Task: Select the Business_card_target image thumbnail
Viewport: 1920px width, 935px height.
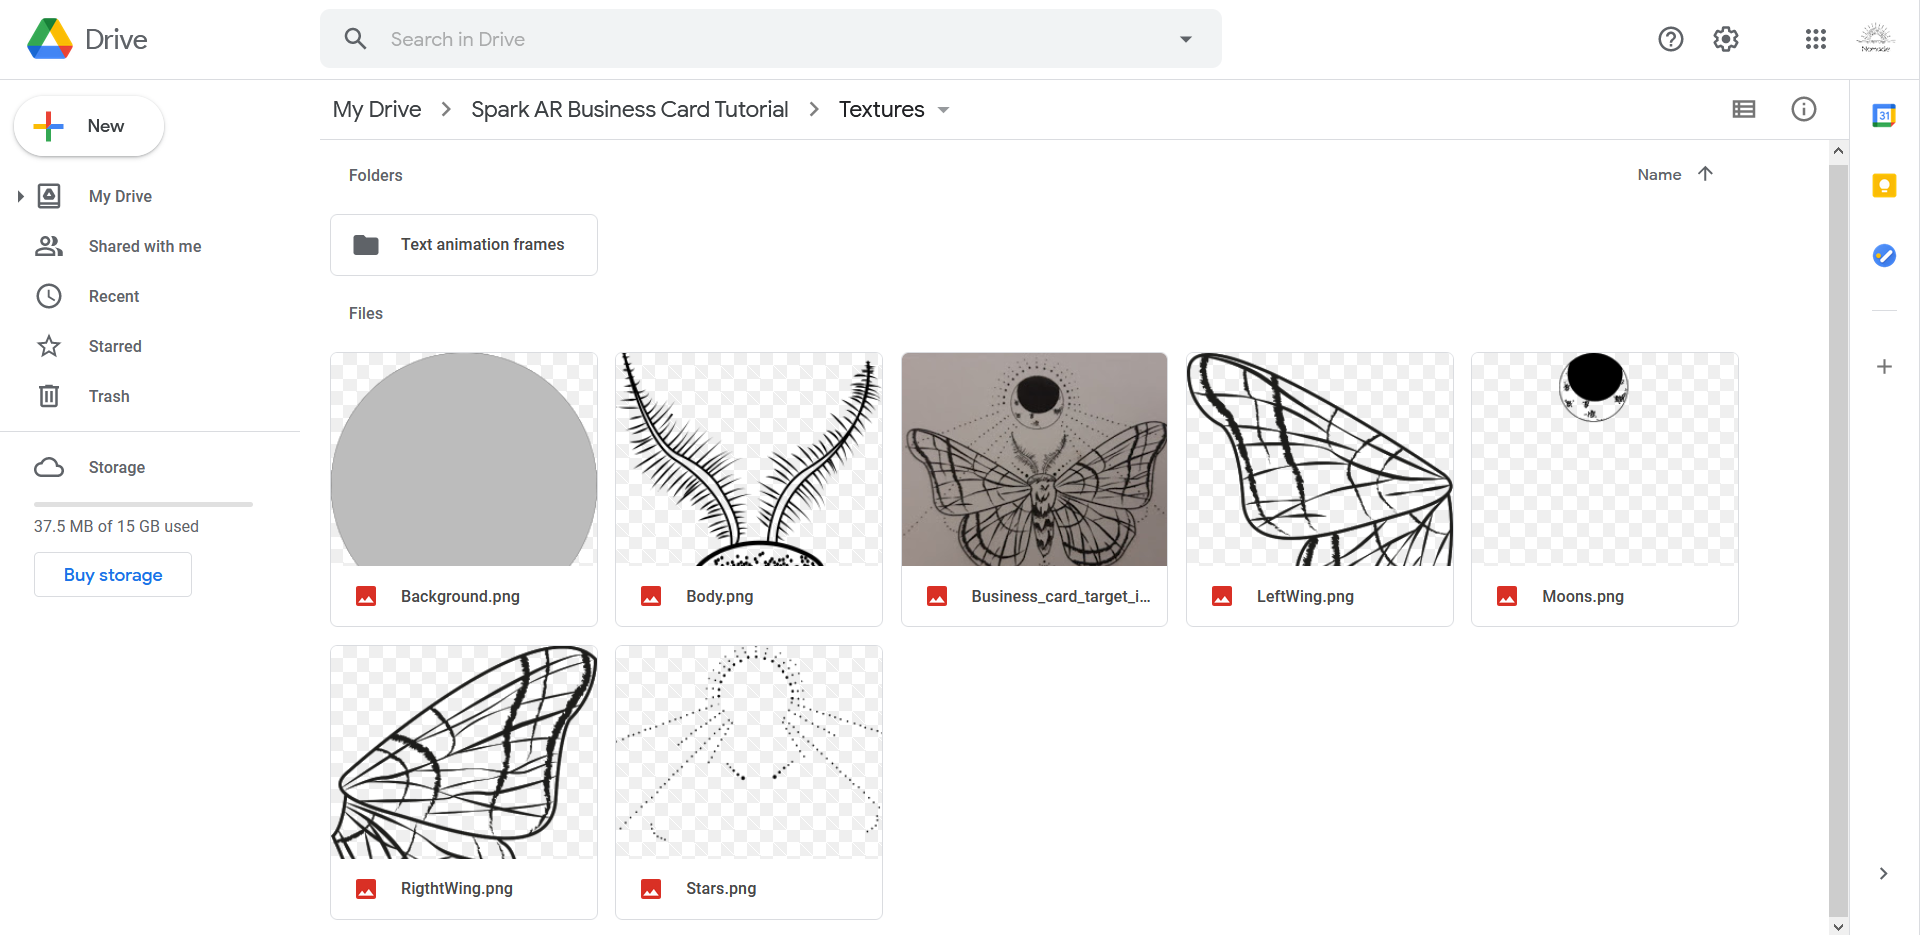Action: click(x=1034, y=459)
